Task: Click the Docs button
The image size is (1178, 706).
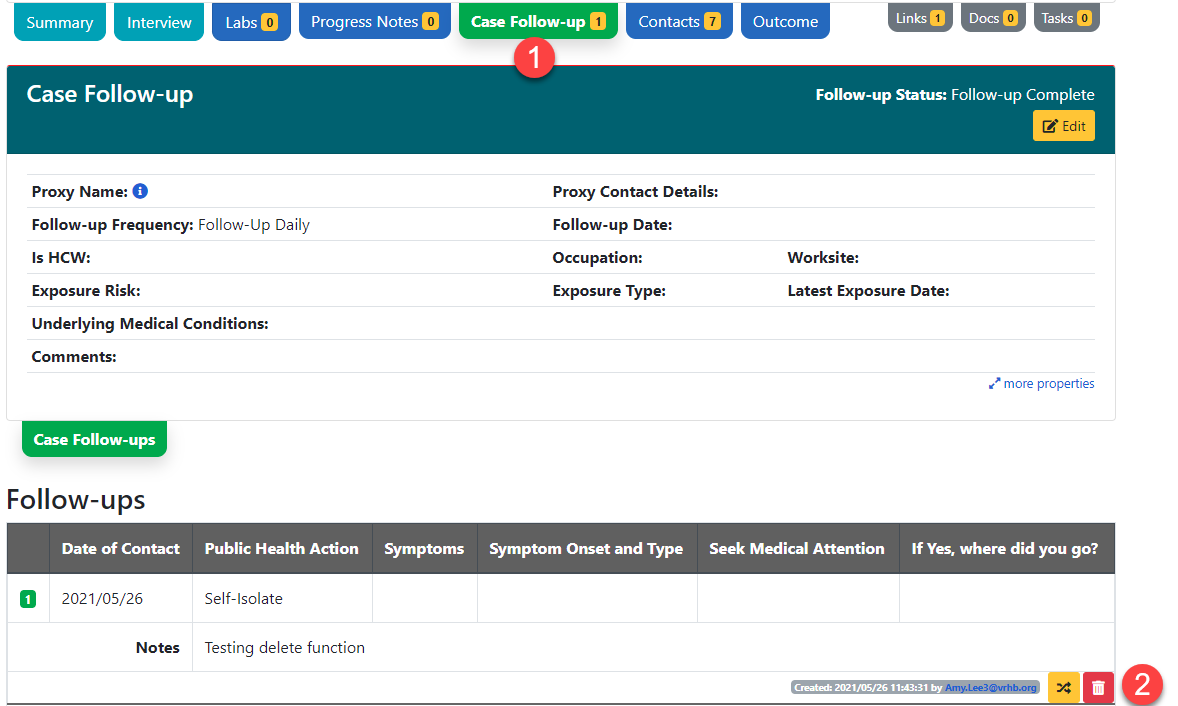Action: click(992, 17)
